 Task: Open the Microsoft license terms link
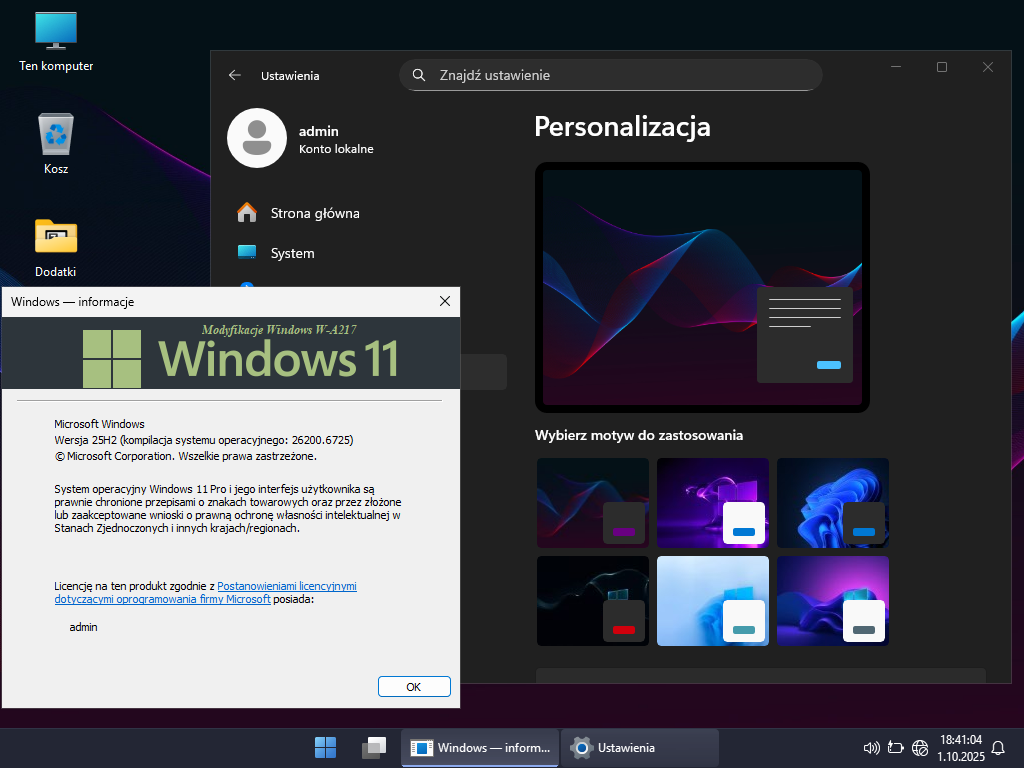pyautogui.click(x=287, y=586)
